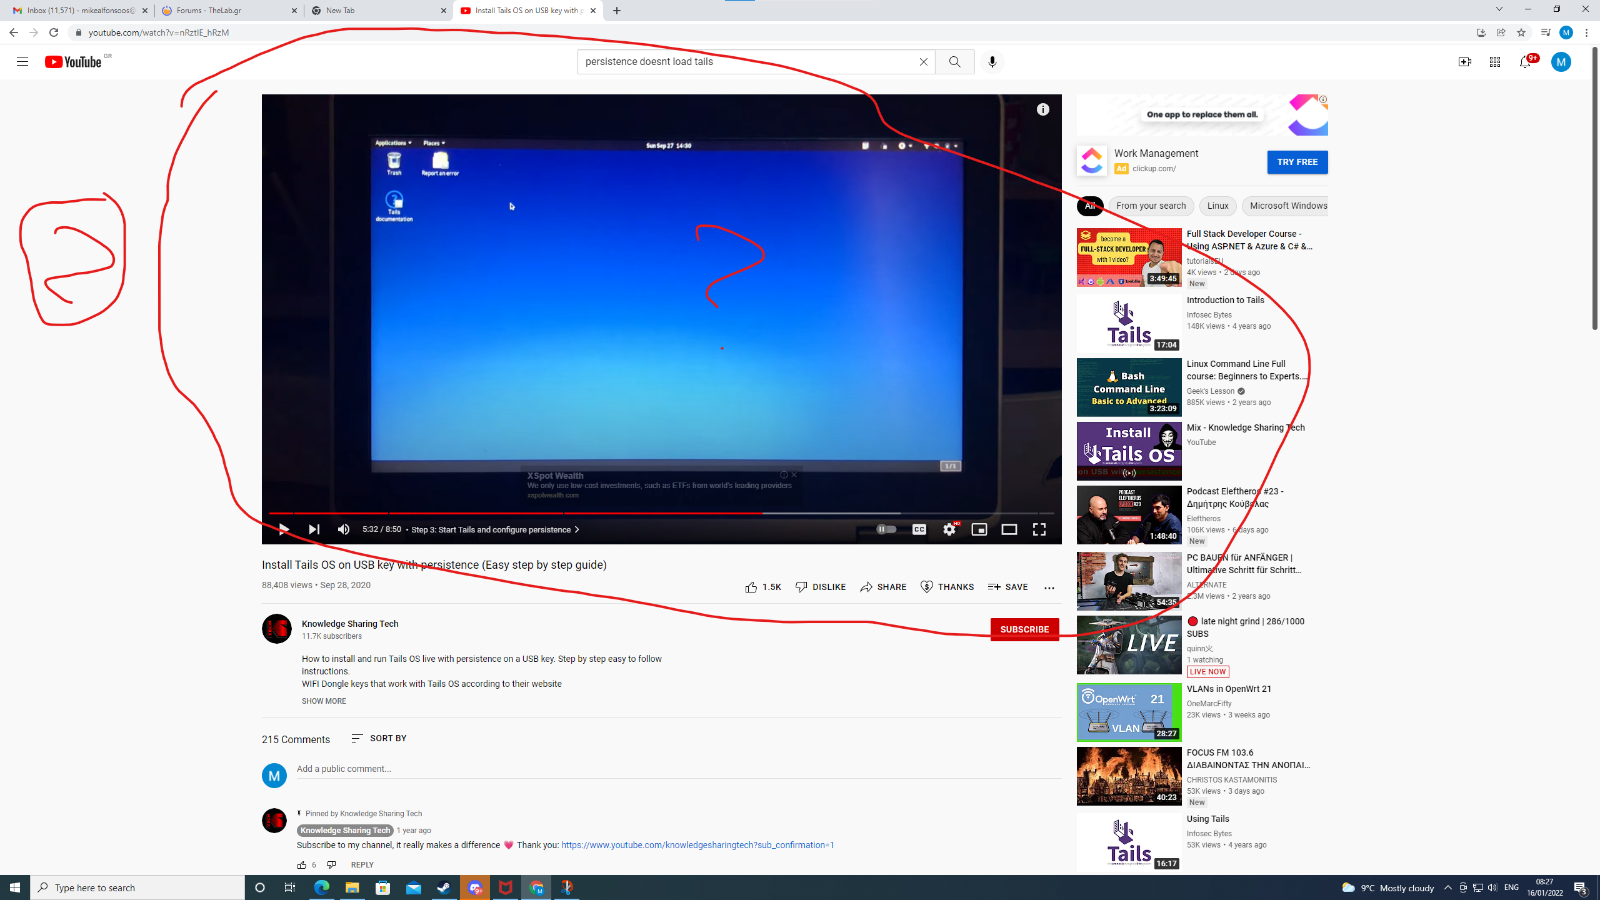The height and width of the screenshot is (900, 1600).
Task: Click the address bar URL
Action: point(158,33)
